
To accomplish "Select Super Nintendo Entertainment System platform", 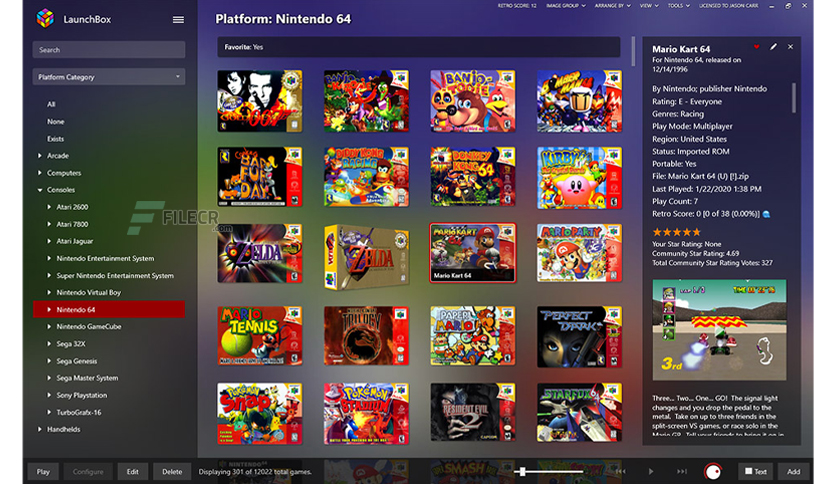I will [x=115, y=276].
